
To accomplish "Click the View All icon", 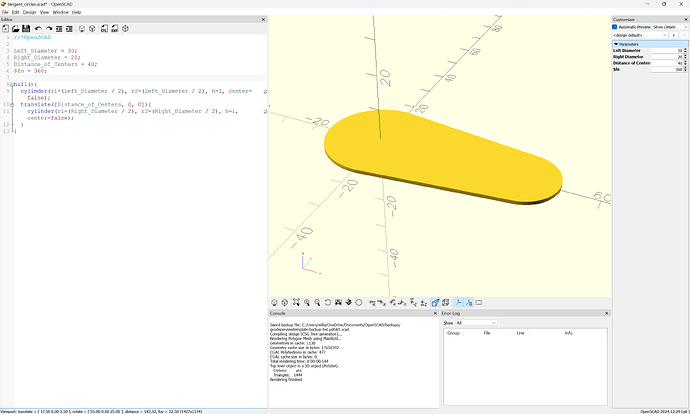I will 296,302.
